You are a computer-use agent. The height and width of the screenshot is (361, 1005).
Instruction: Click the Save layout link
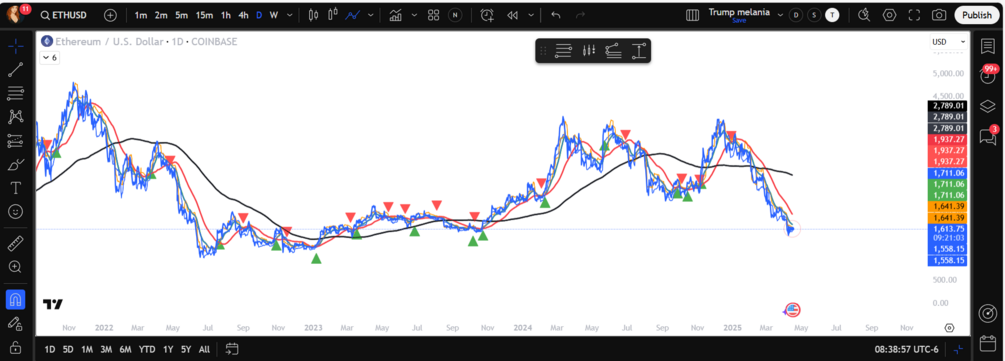pyautogui.click(x=739, y=21)
